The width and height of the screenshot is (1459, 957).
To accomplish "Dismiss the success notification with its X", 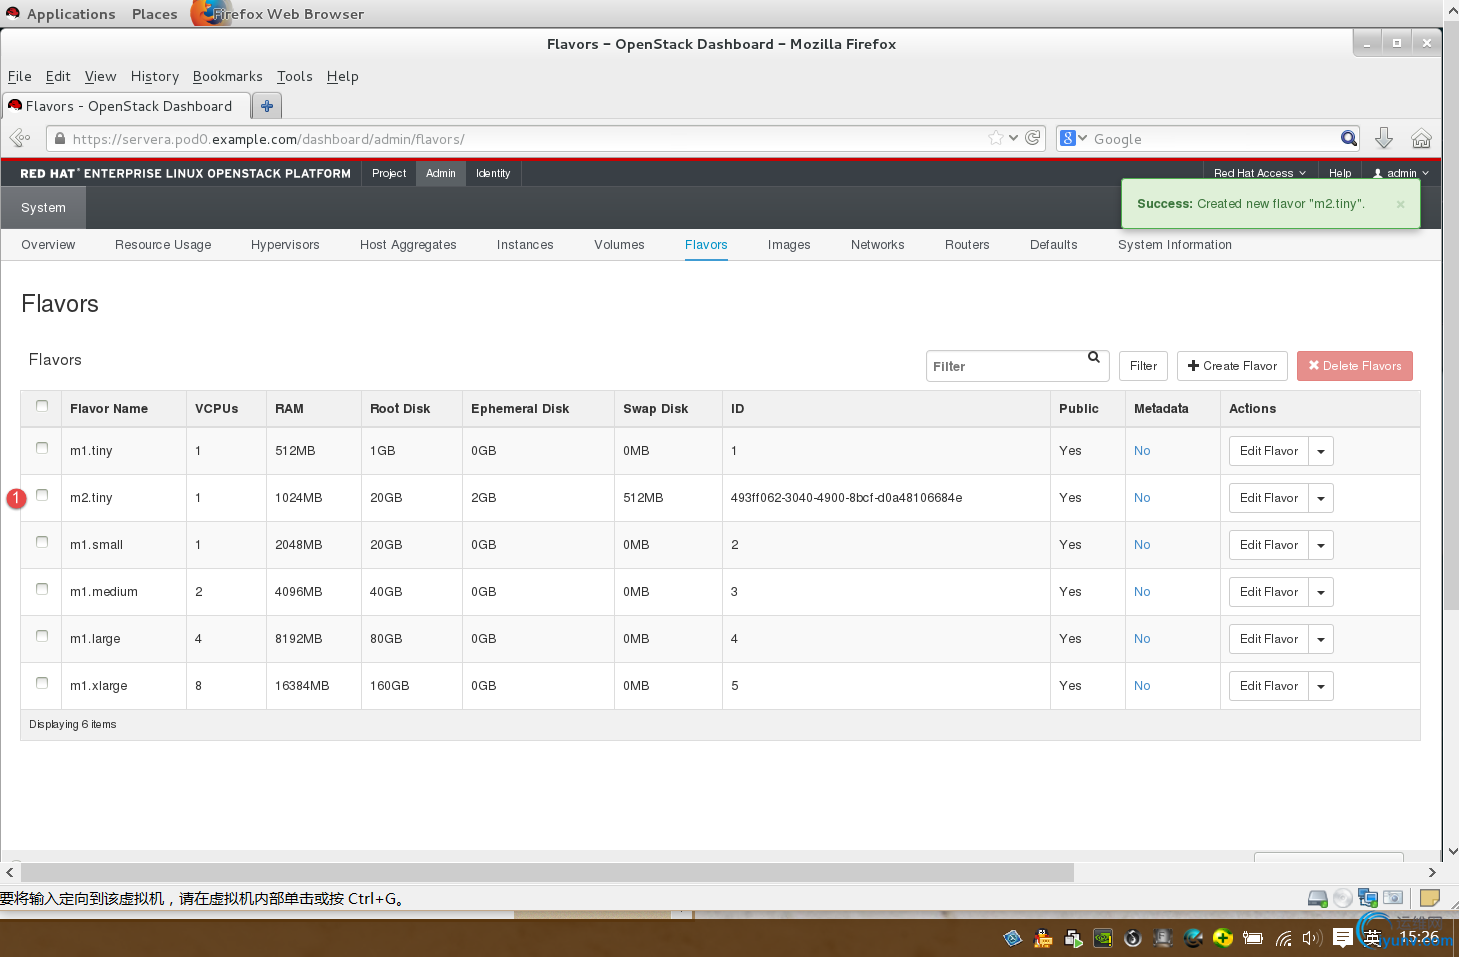I will (x=1400, y=204).
